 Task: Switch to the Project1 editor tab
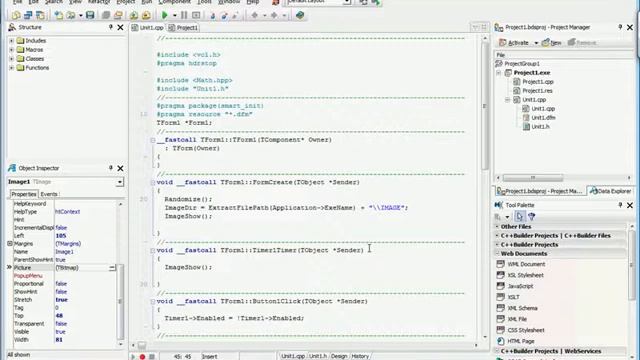click(x=183, y=28)
